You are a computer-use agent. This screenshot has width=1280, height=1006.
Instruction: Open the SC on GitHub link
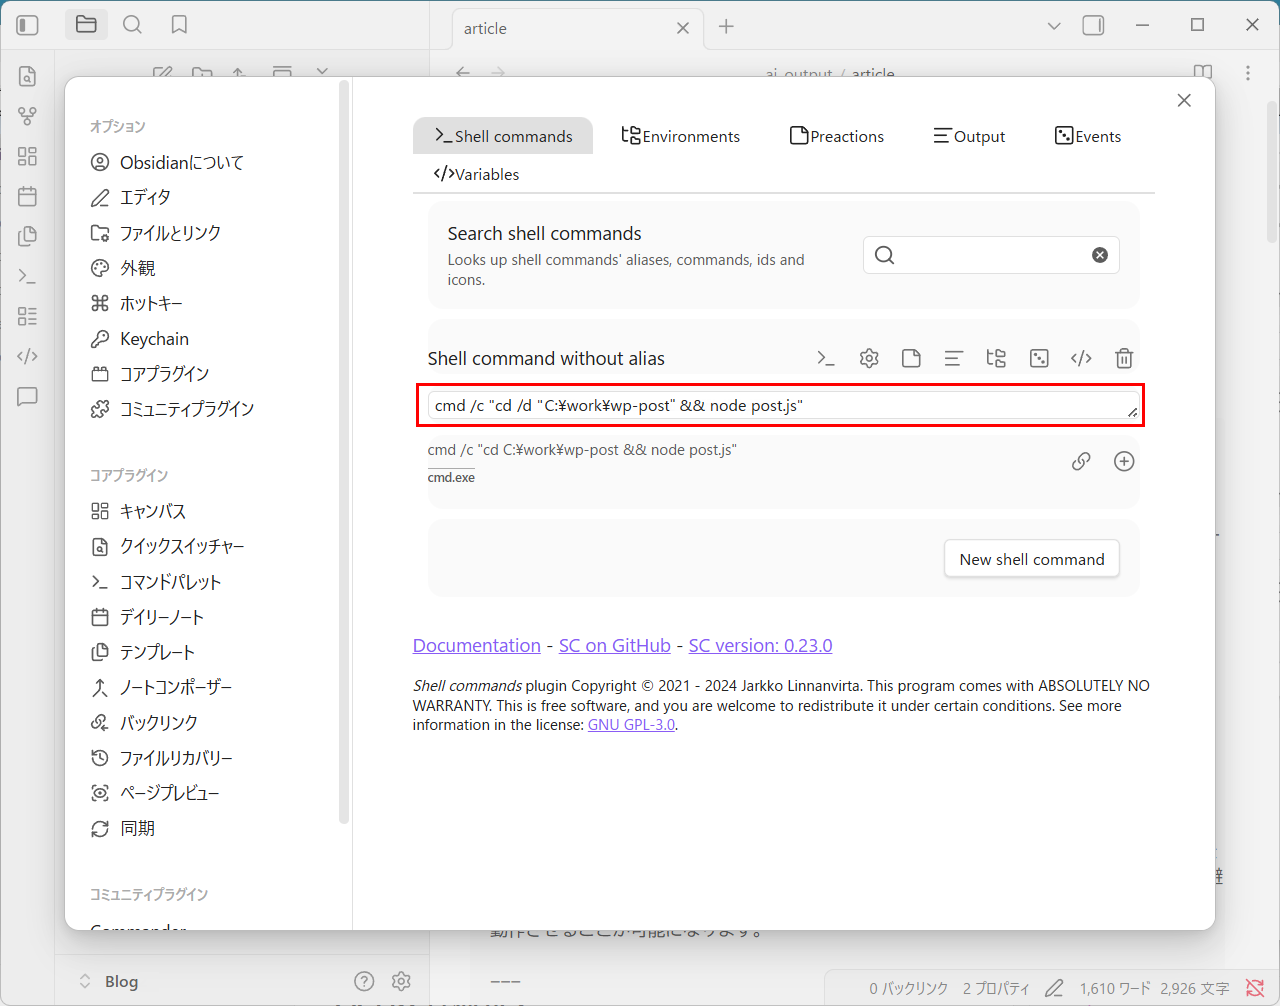pyautogui.click(x=614, y=645)
